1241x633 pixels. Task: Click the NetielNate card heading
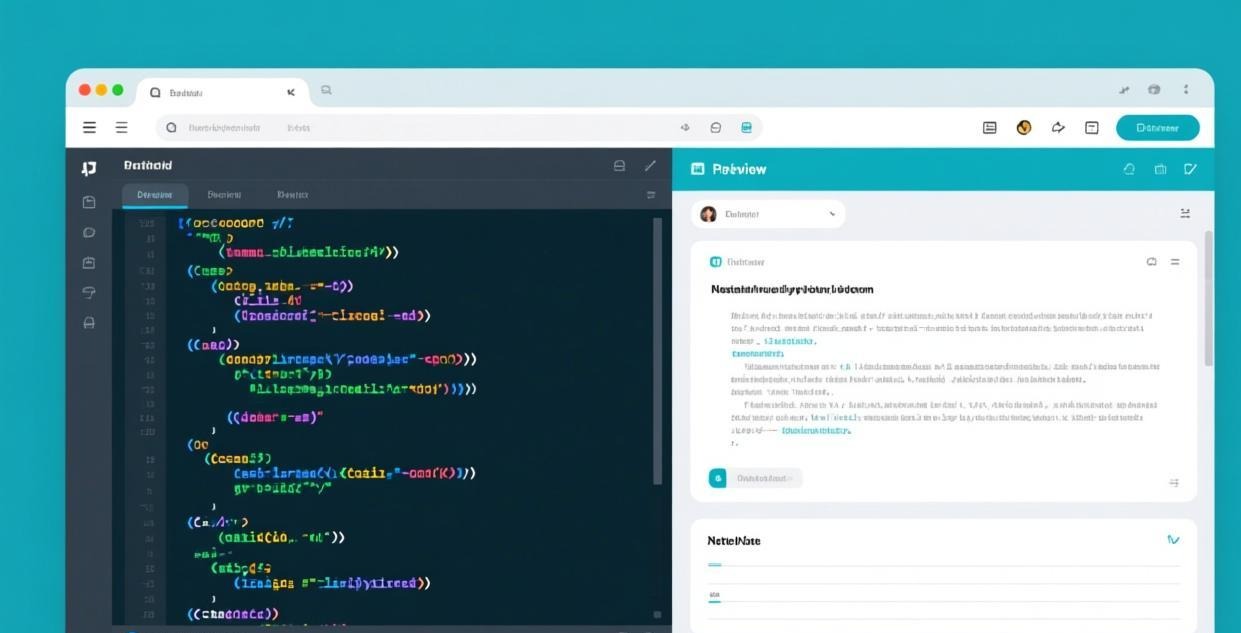(734, 540)
